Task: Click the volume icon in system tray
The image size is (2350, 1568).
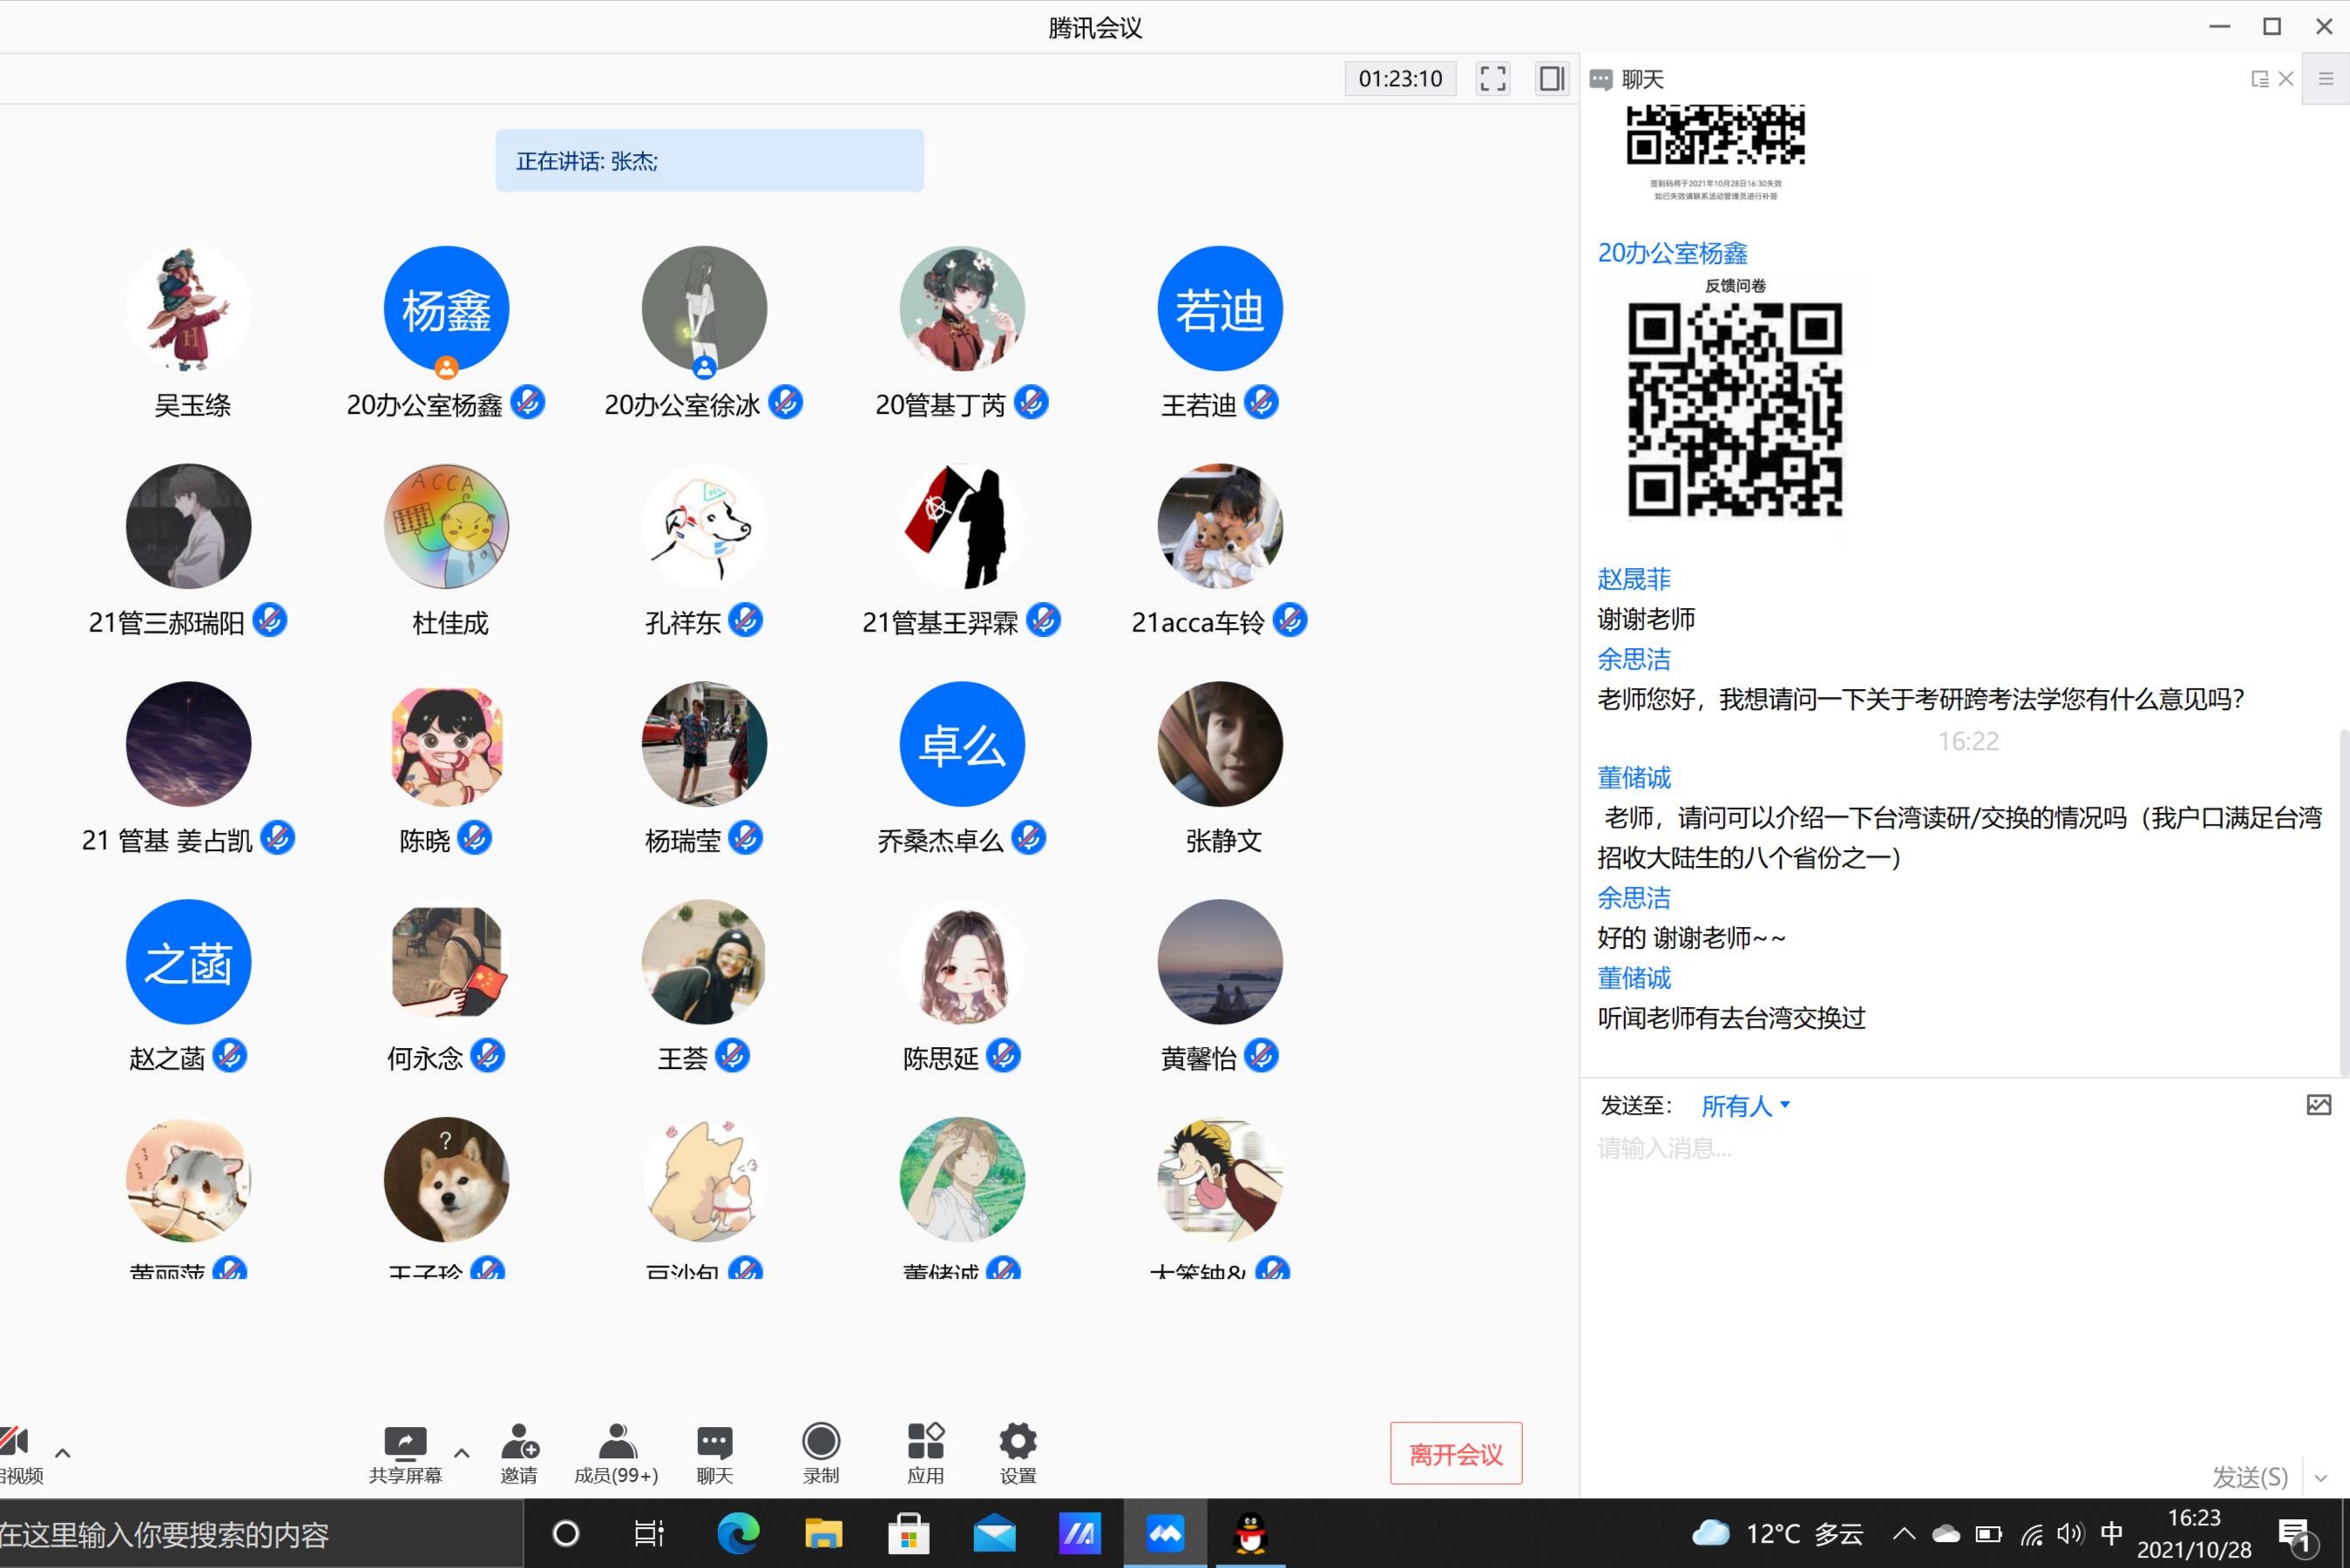Action: pos(2071,1533)
